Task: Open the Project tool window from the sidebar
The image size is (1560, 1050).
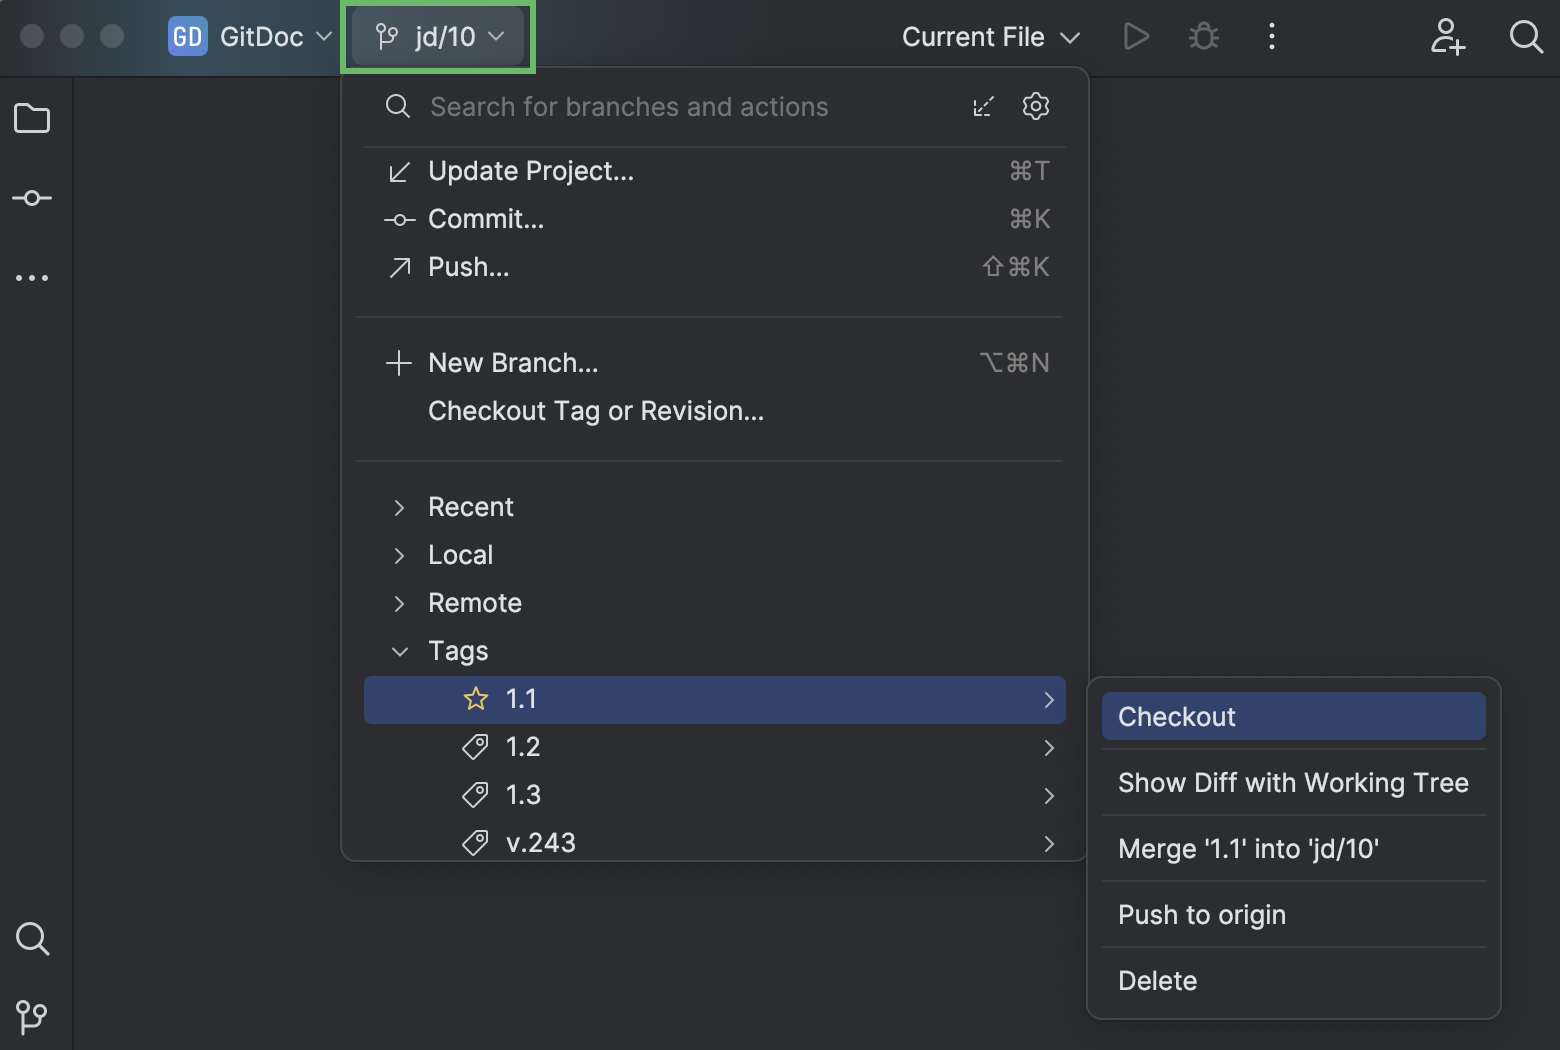Action: coord(32,118)
